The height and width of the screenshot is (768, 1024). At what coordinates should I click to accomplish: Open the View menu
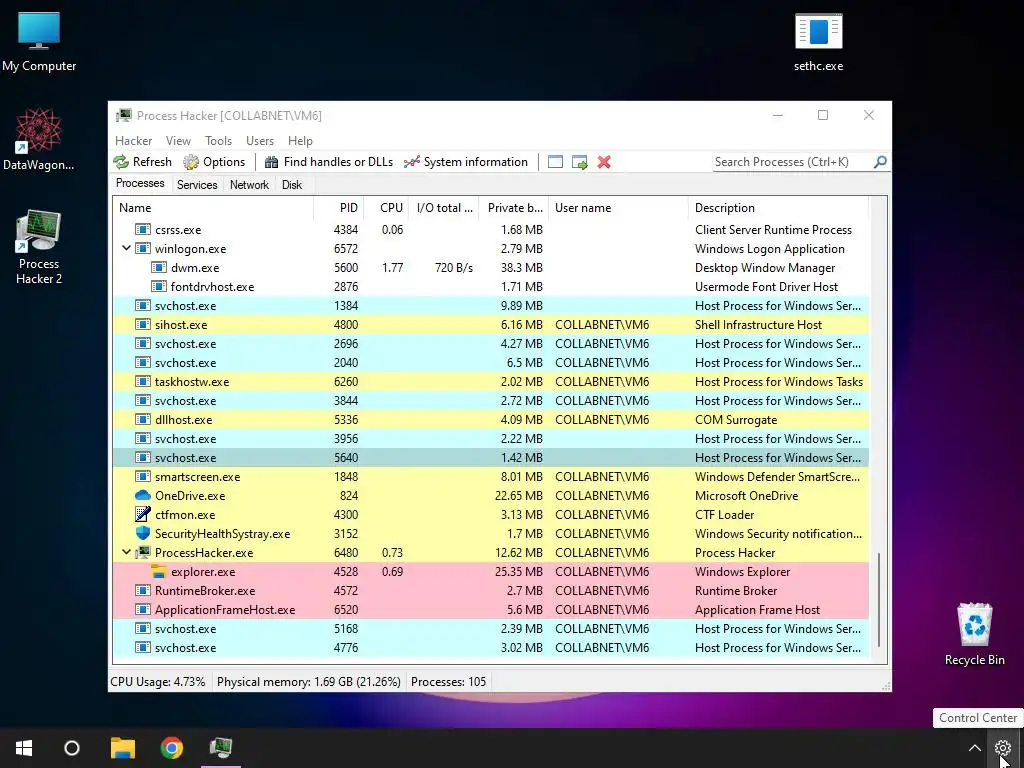coord(178,141)
